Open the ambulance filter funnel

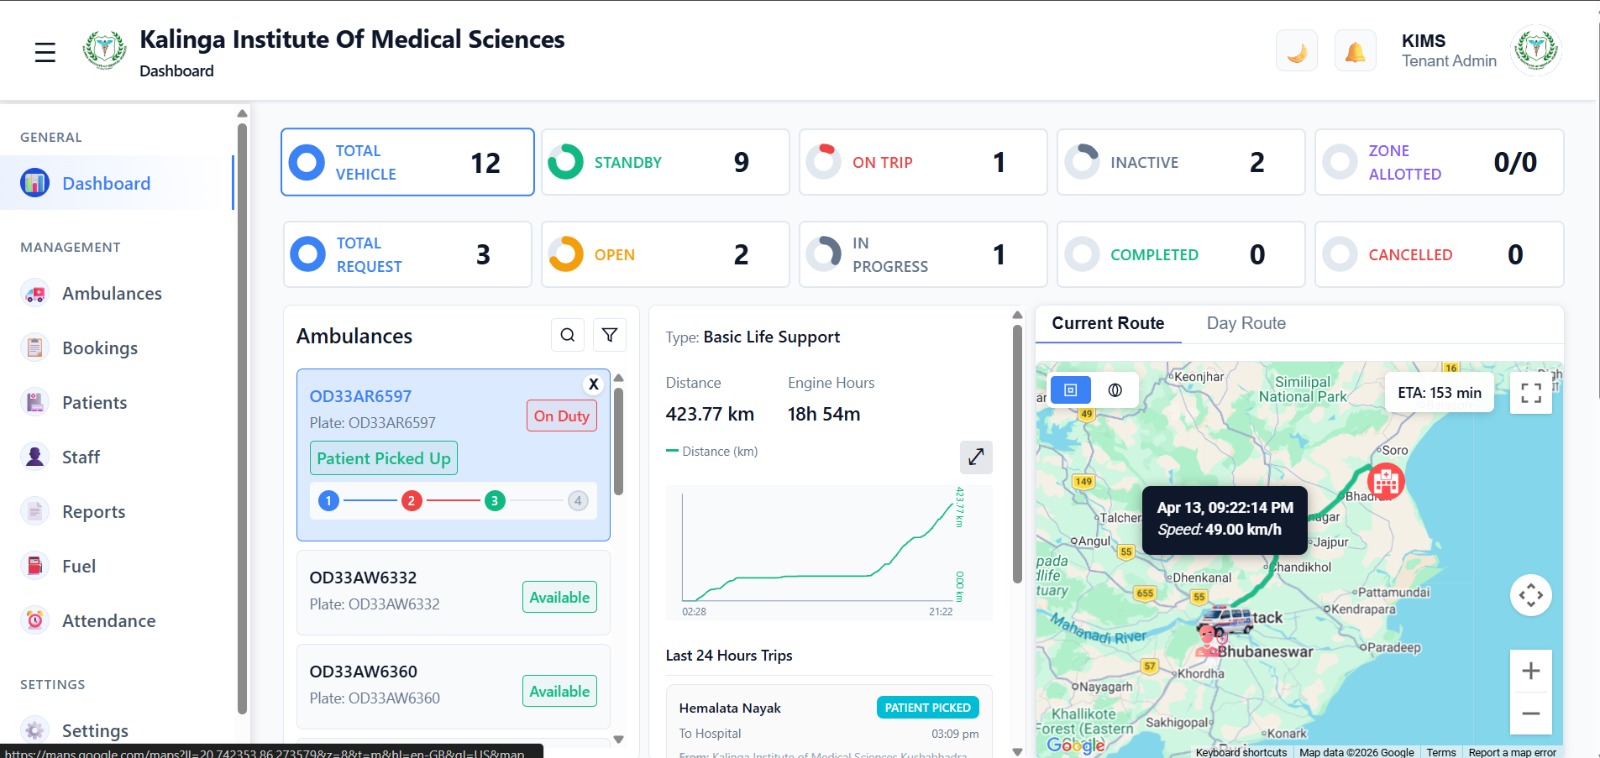tap(610, 335)
